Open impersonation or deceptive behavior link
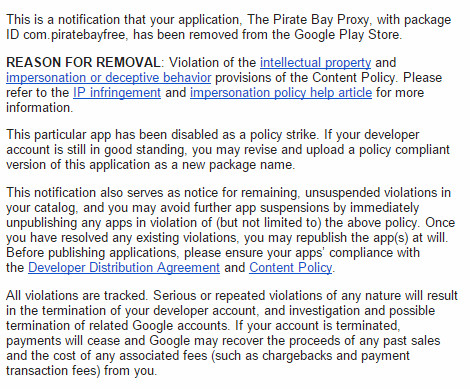This screenshot has width=470, height=389. [109, 78]
